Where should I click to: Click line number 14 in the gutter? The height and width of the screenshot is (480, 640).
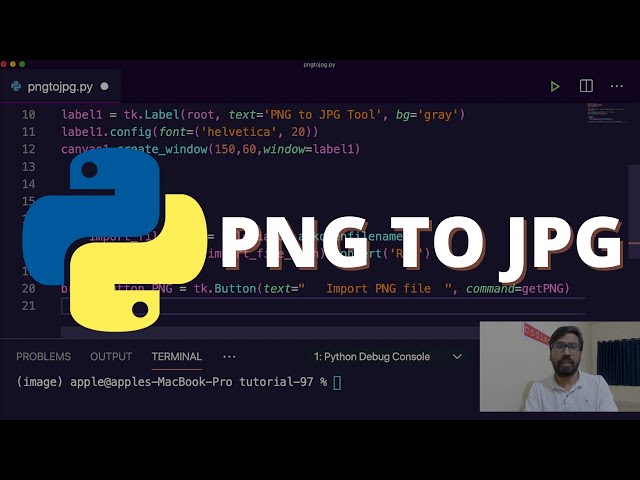tap(29, 184)
